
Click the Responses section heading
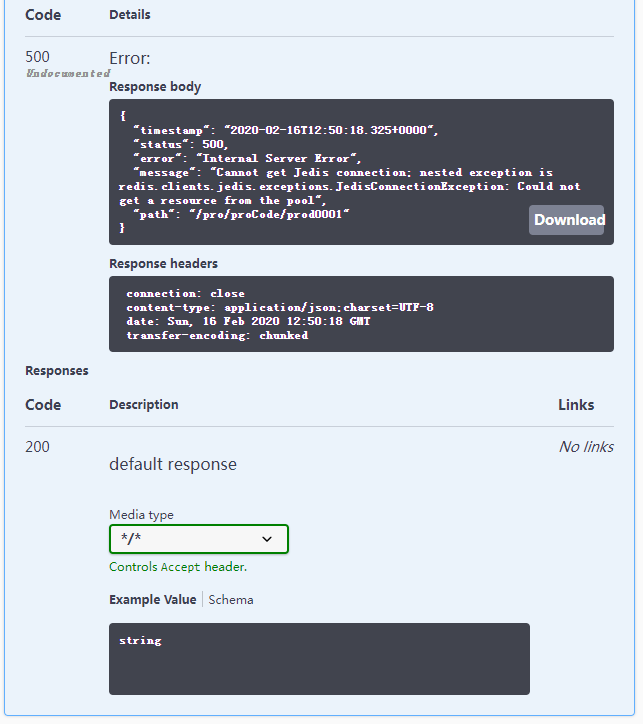click(x=57, y=371)
